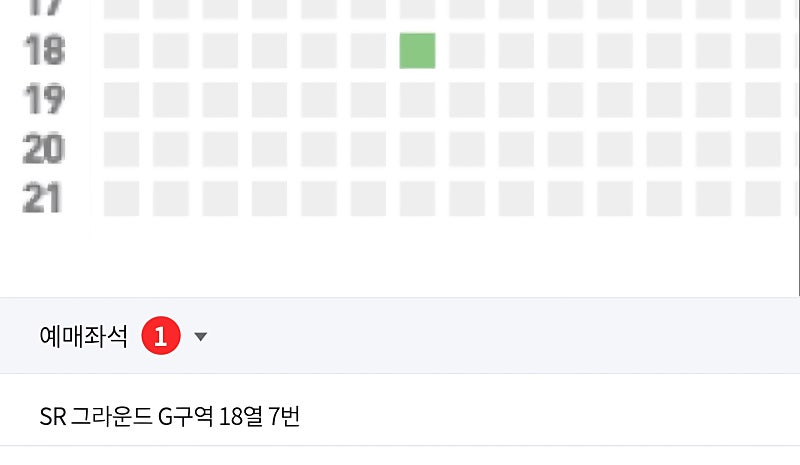Select seat 7 in row 19
Viewport: 800px width, 465px height.
point(417,99)
